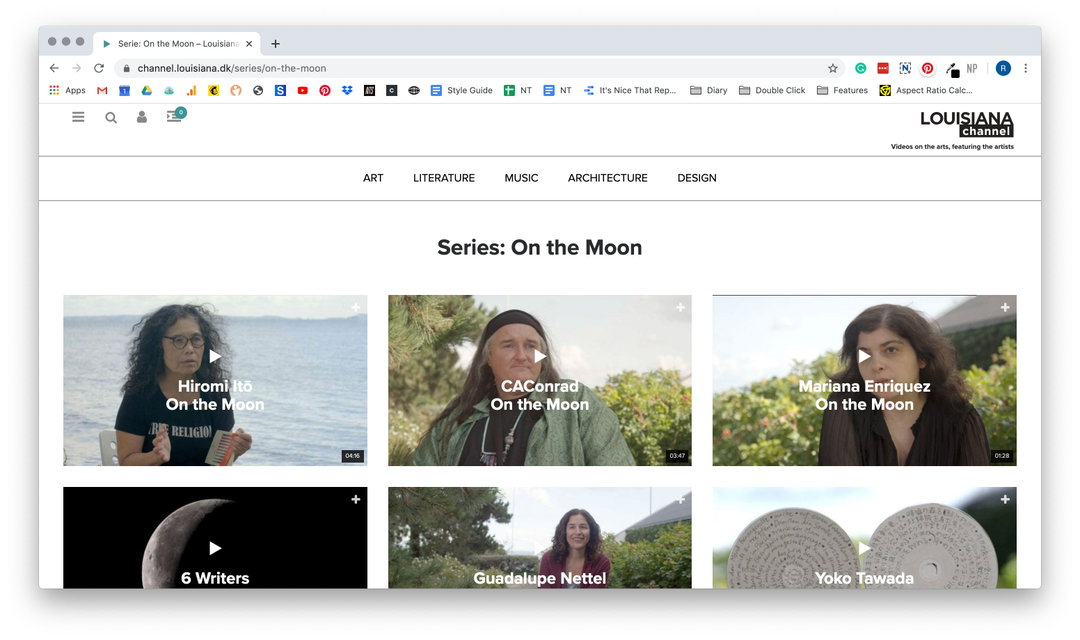Open the blue S bookmark

point(280,90)
